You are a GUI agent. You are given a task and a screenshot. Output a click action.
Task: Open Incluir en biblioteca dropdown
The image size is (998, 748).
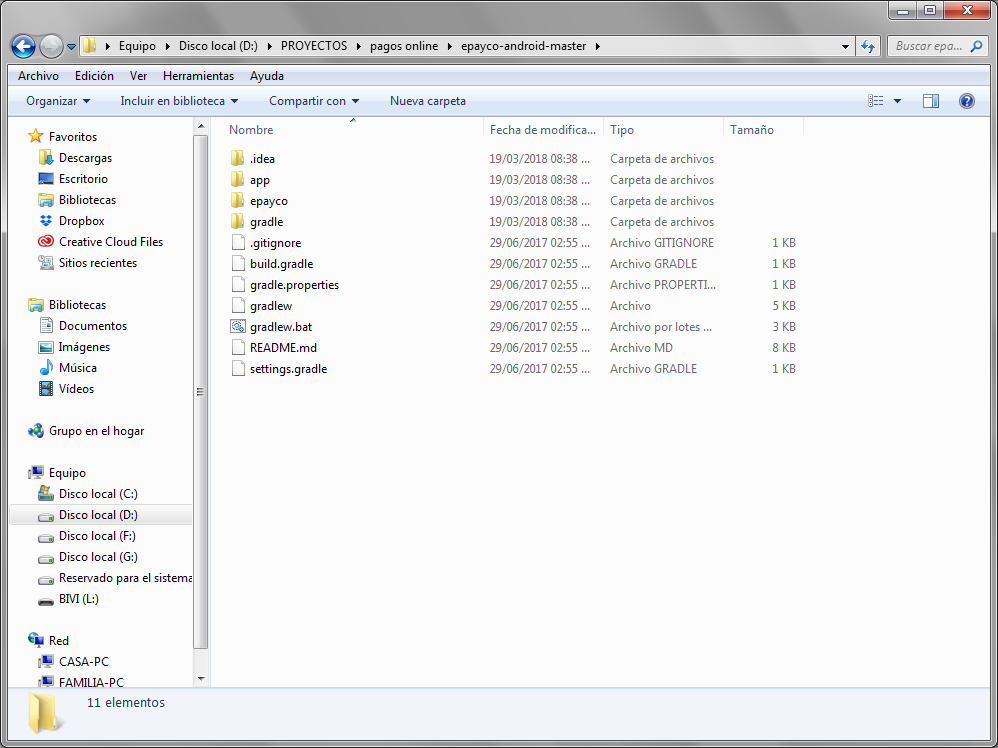click(x=179, y=101)
